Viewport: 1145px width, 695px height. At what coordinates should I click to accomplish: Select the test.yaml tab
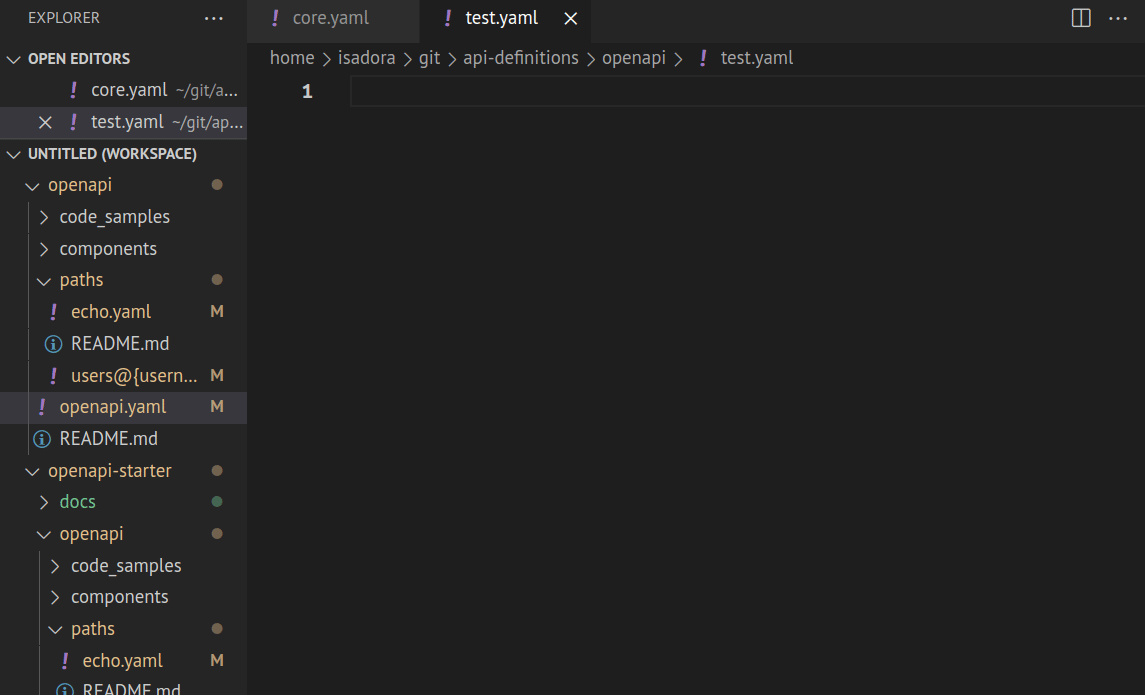(505, 17)
